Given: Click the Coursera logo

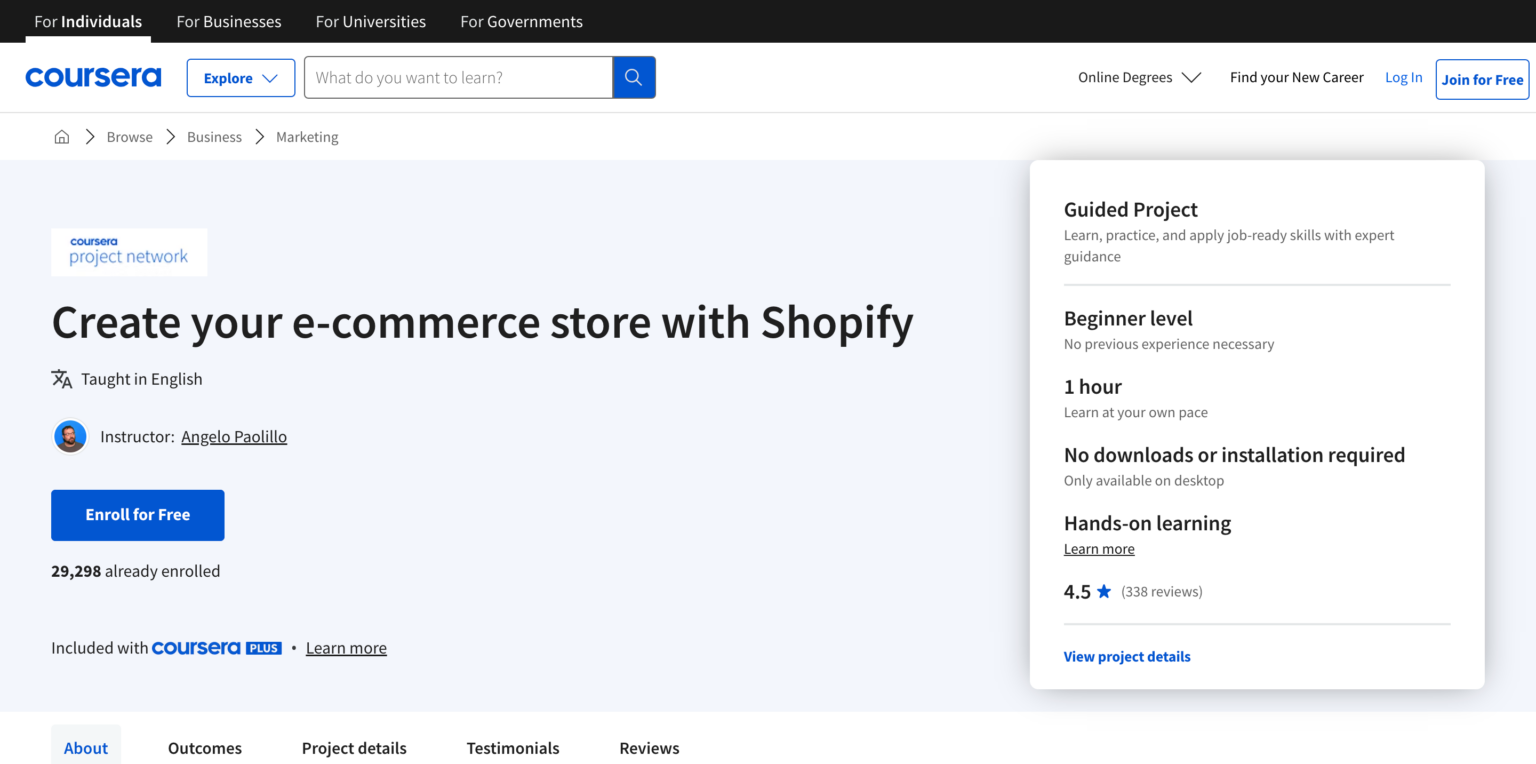Looking at the screenshot, I should click(93, 77).
